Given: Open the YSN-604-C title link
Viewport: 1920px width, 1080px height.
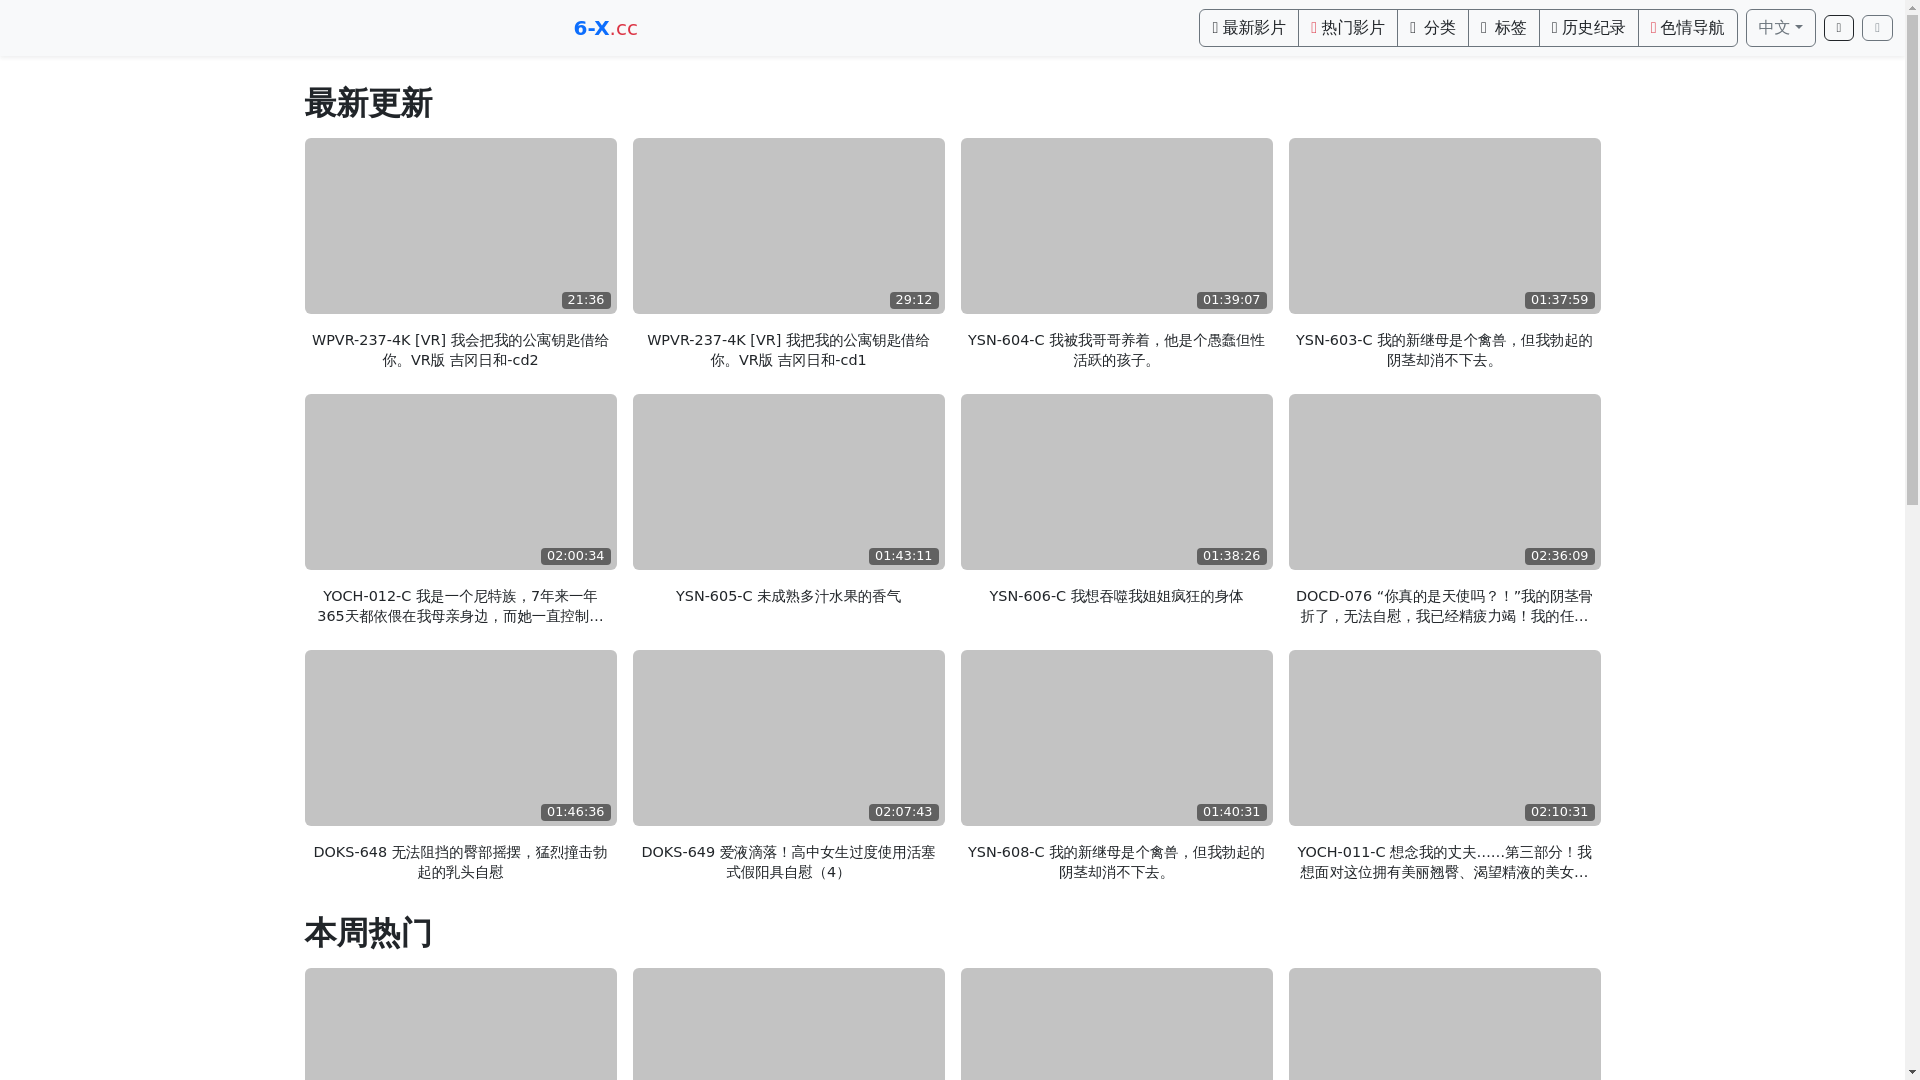Looking at the screenshot, I should [1116, 350].
